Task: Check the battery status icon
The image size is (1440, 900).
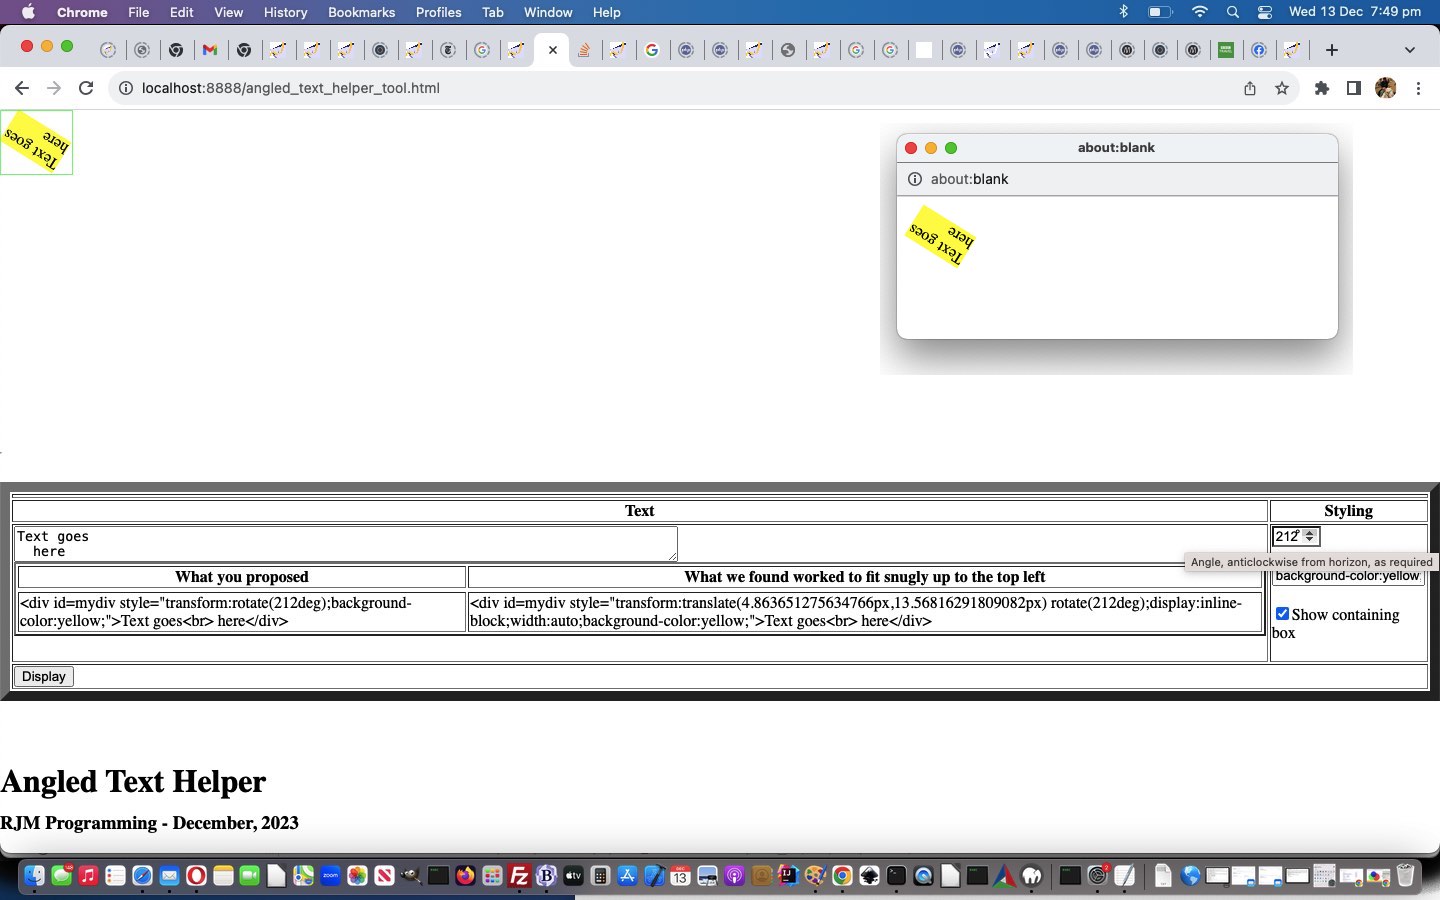Action: pyautogui.click(x=1160, y=12)
